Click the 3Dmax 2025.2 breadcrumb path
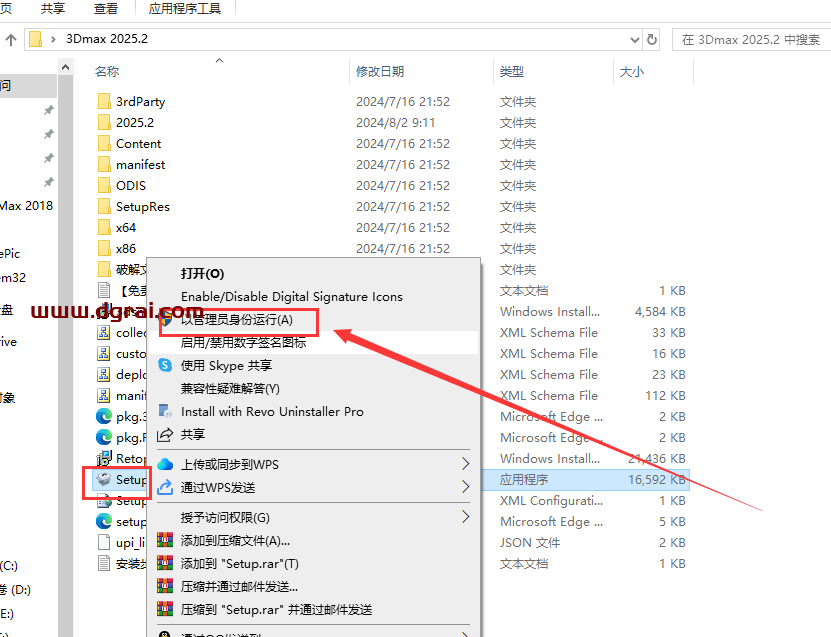 coord(107,39)
